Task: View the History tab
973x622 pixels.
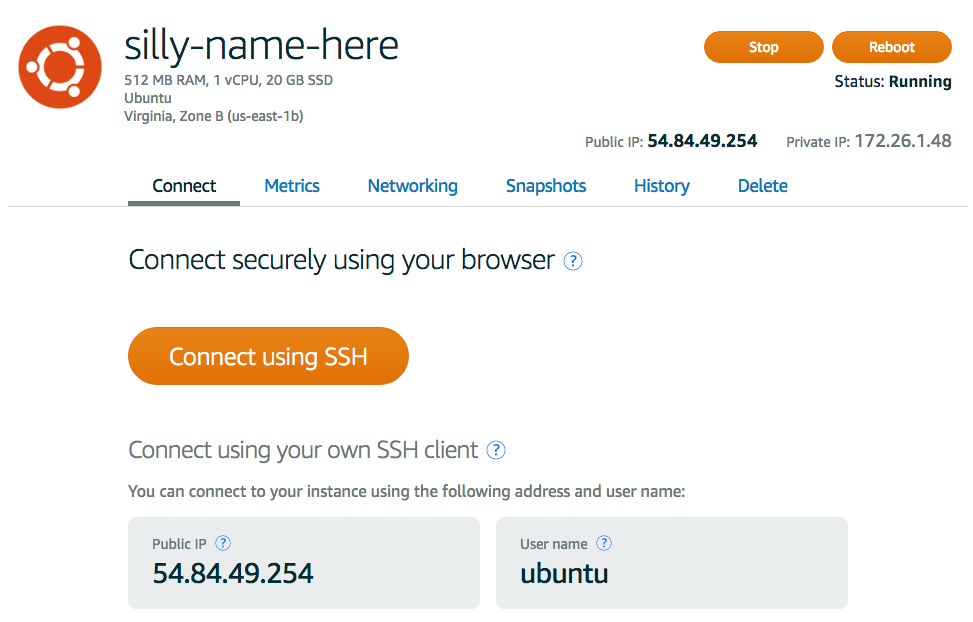Action: 661,186
